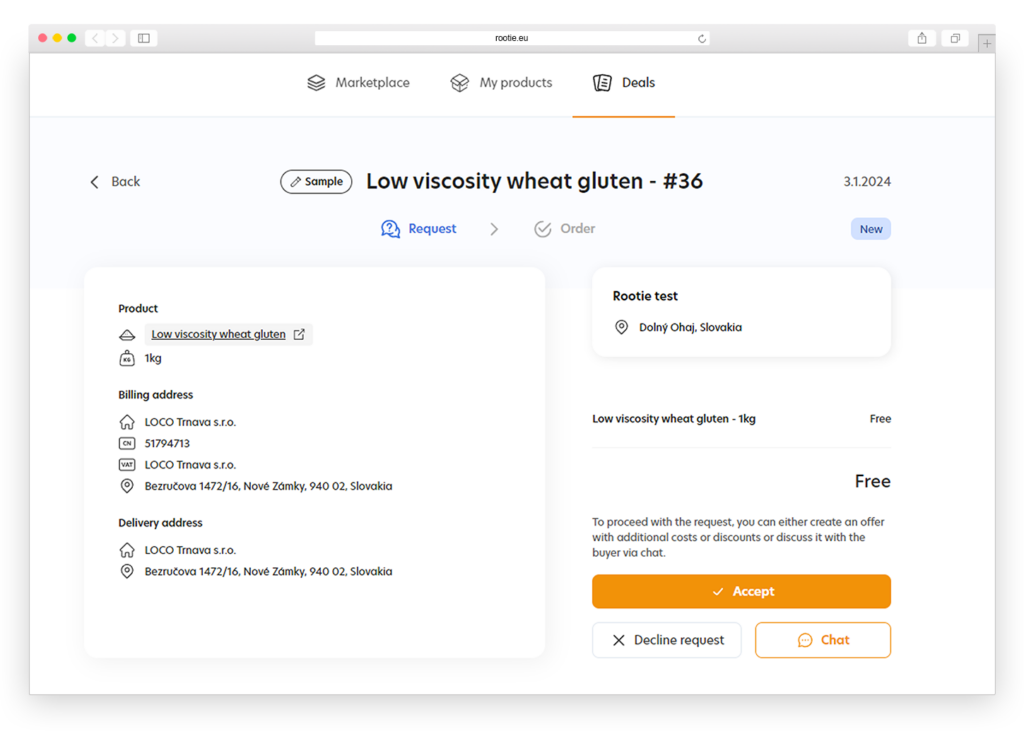This screenshot has width=1024, height=734.
Task: Open the Request step
Action: pyautogui.click(x=419, y=229)
